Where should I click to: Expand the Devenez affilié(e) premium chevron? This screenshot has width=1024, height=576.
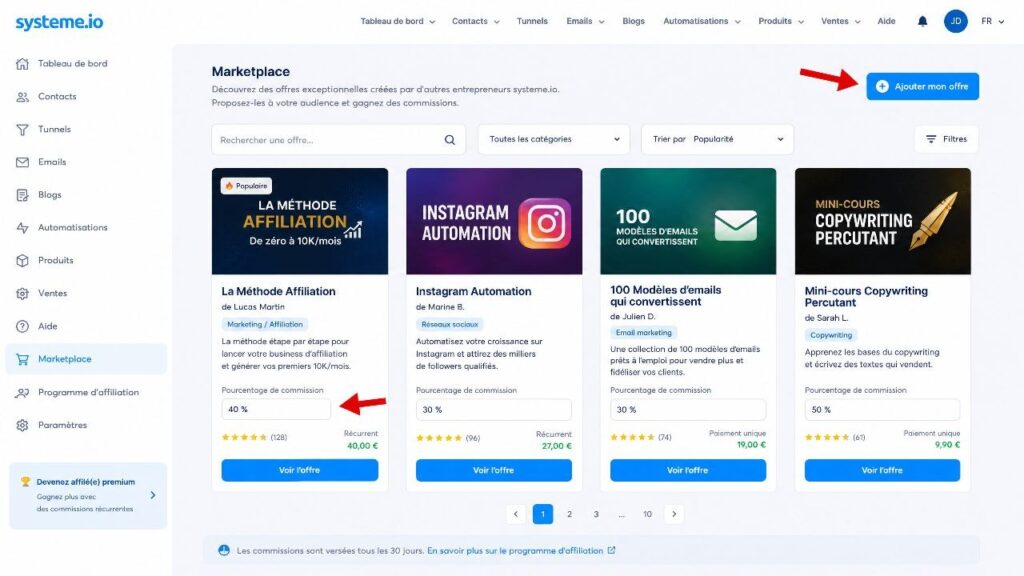click(153, 495)
